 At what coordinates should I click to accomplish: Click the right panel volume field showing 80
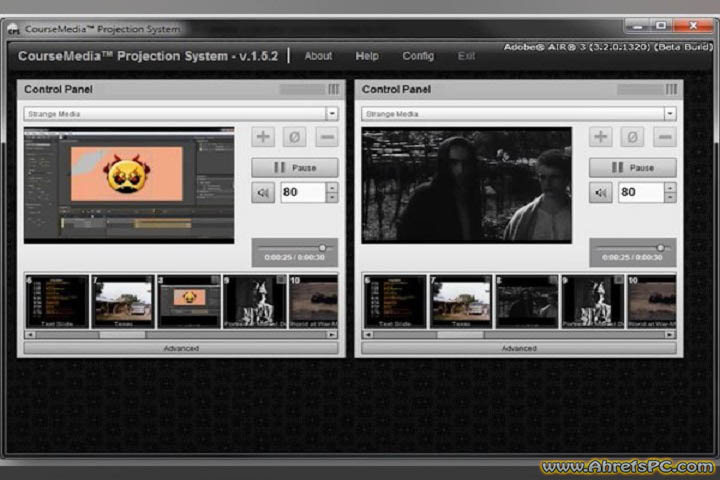(641, 192)
